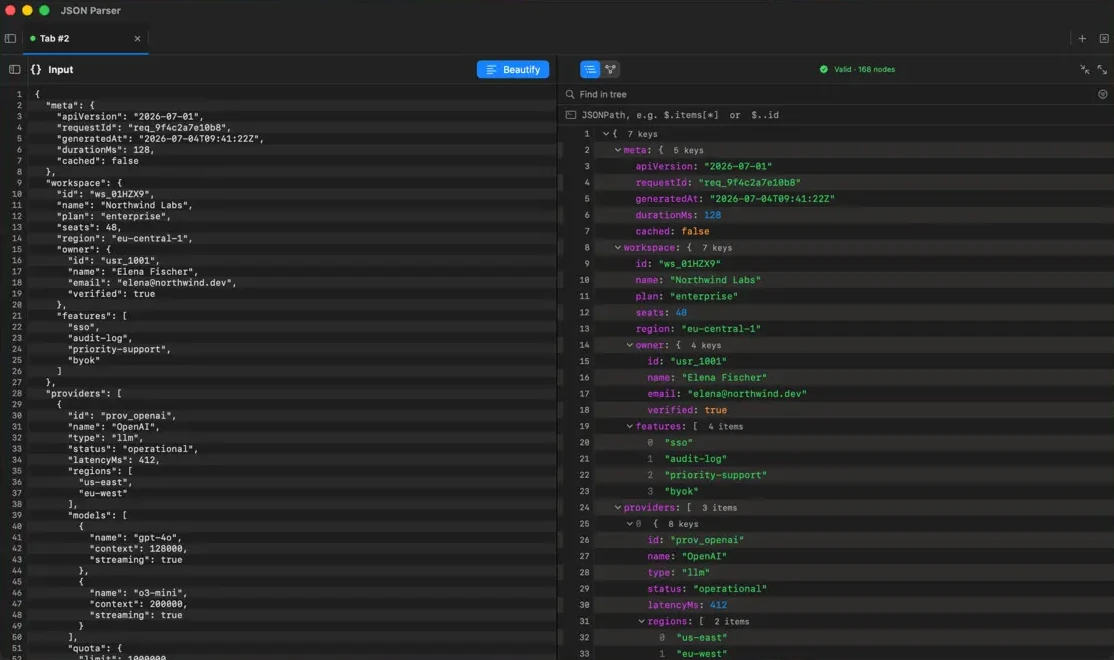The image size is (1114, 660).
Task: Click "context": 128000 in the editor
Action: coord(139,548)
